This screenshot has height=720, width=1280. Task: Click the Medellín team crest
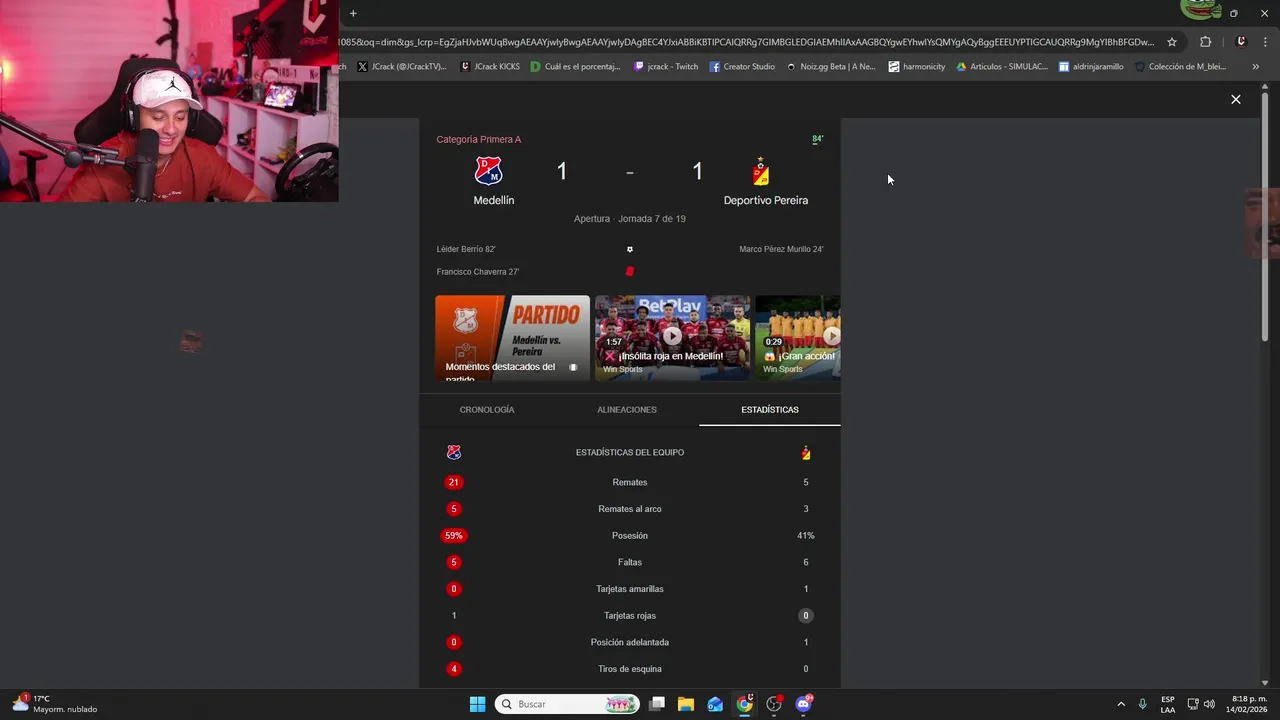click(x=488, y=171)
